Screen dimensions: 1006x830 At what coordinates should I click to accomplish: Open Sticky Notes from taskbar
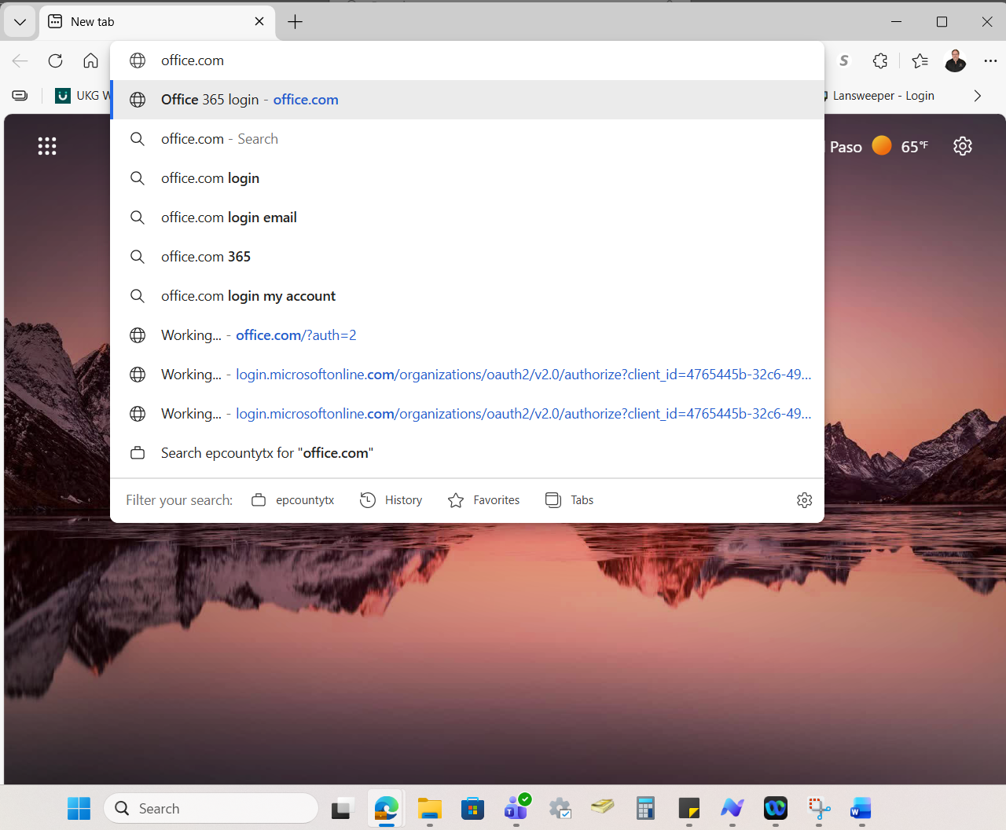(689, 808)
